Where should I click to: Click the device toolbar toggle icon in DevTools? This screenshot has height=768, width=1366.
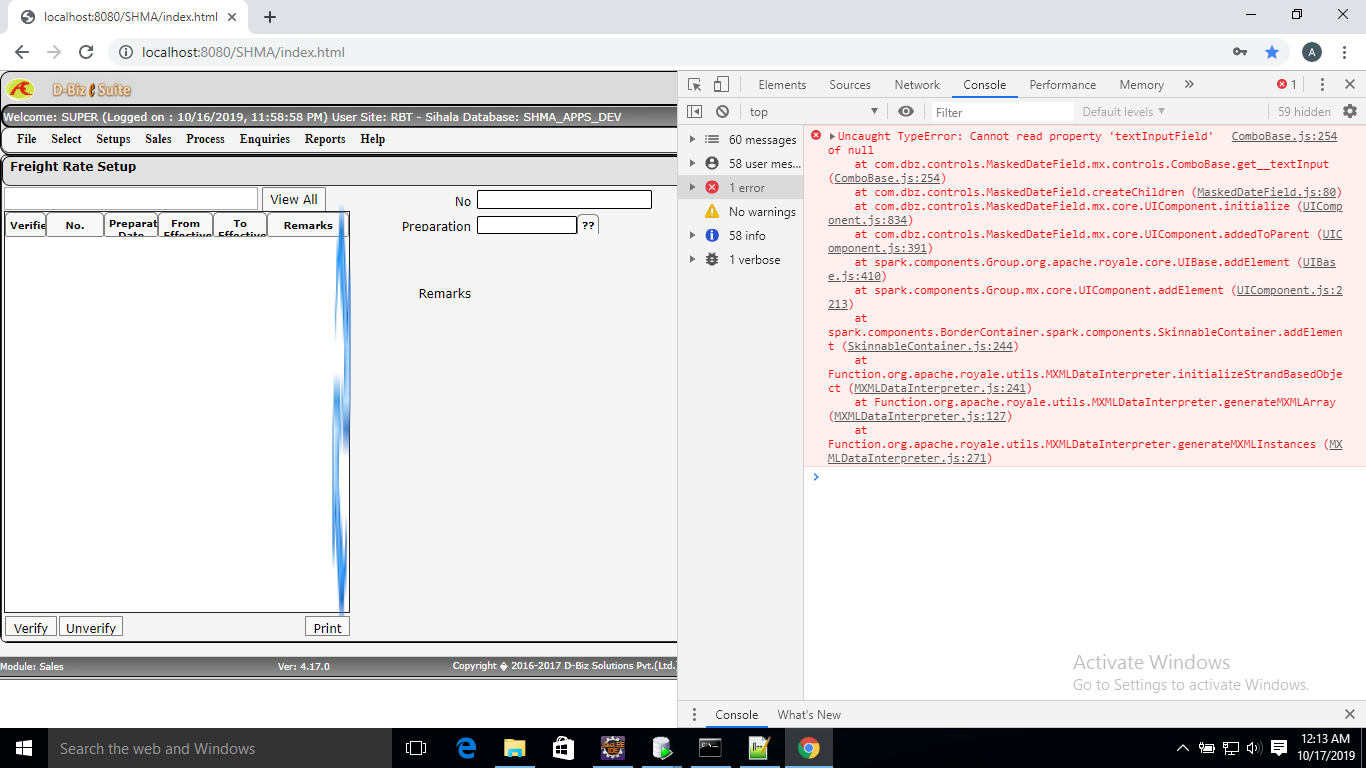[x=721, y=84]
